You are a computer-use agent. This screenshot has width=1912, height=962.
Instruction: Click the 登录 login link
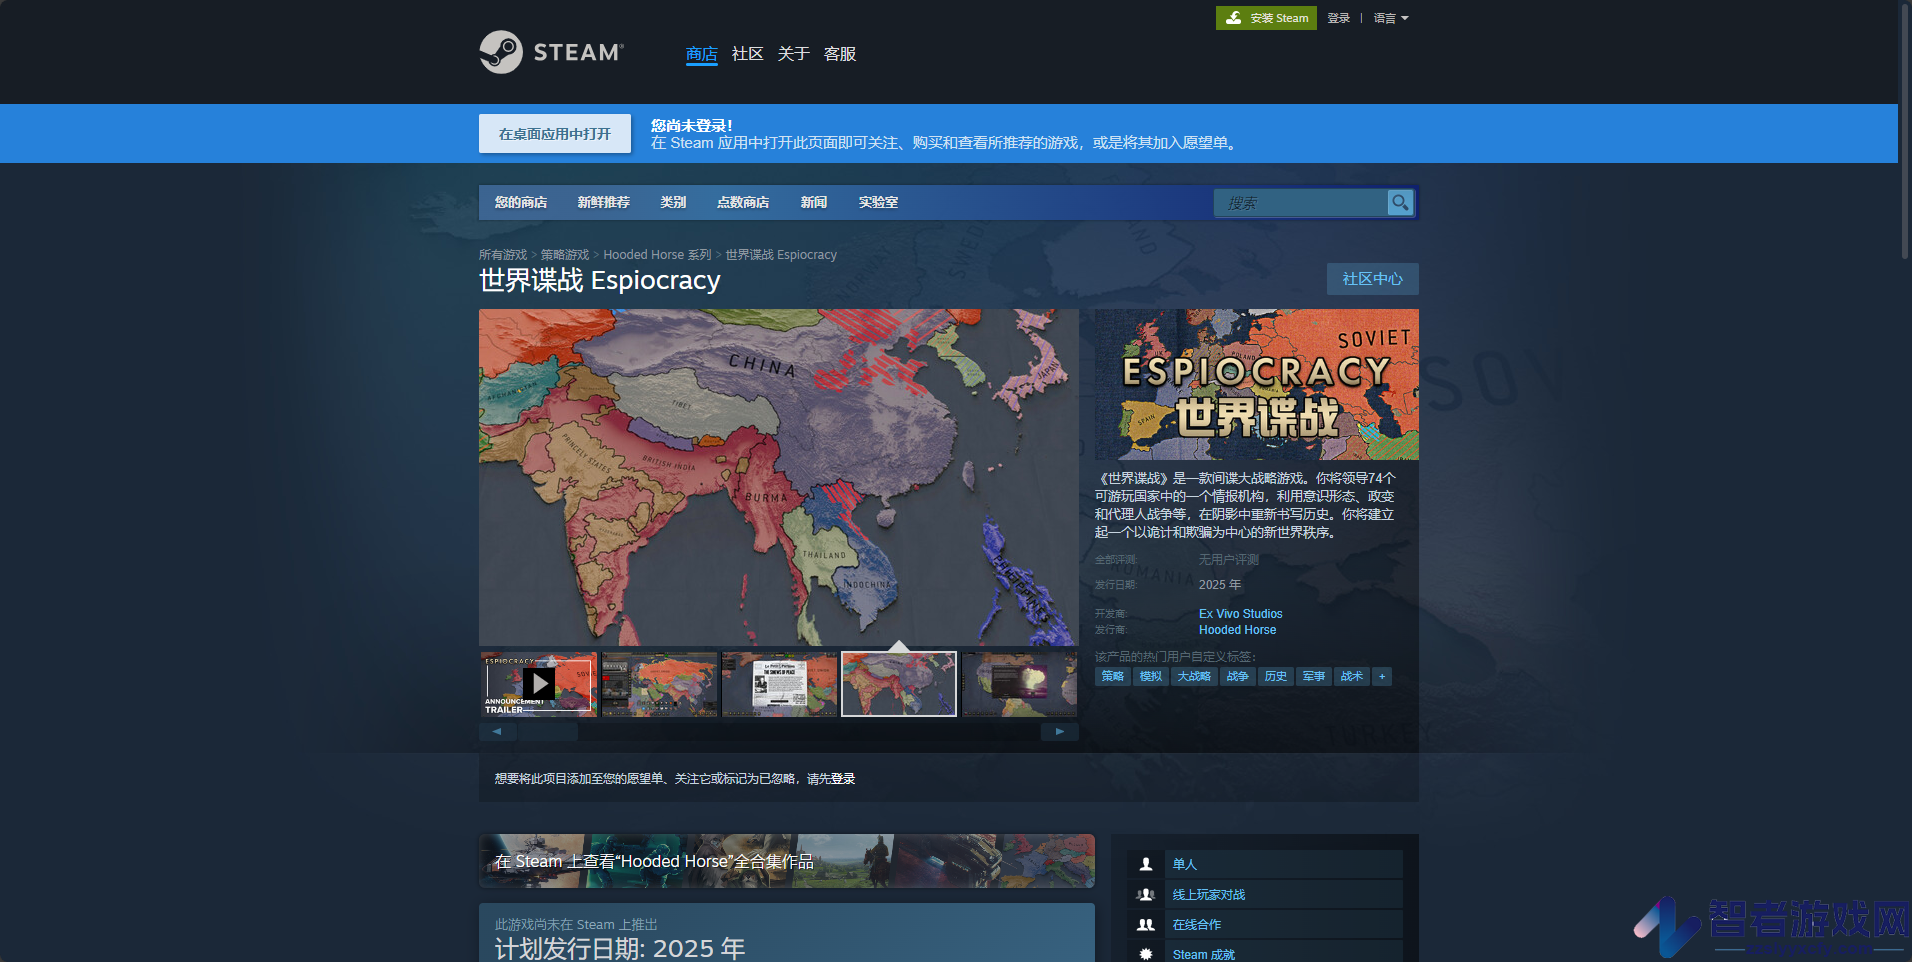[x=1339, y=18]
